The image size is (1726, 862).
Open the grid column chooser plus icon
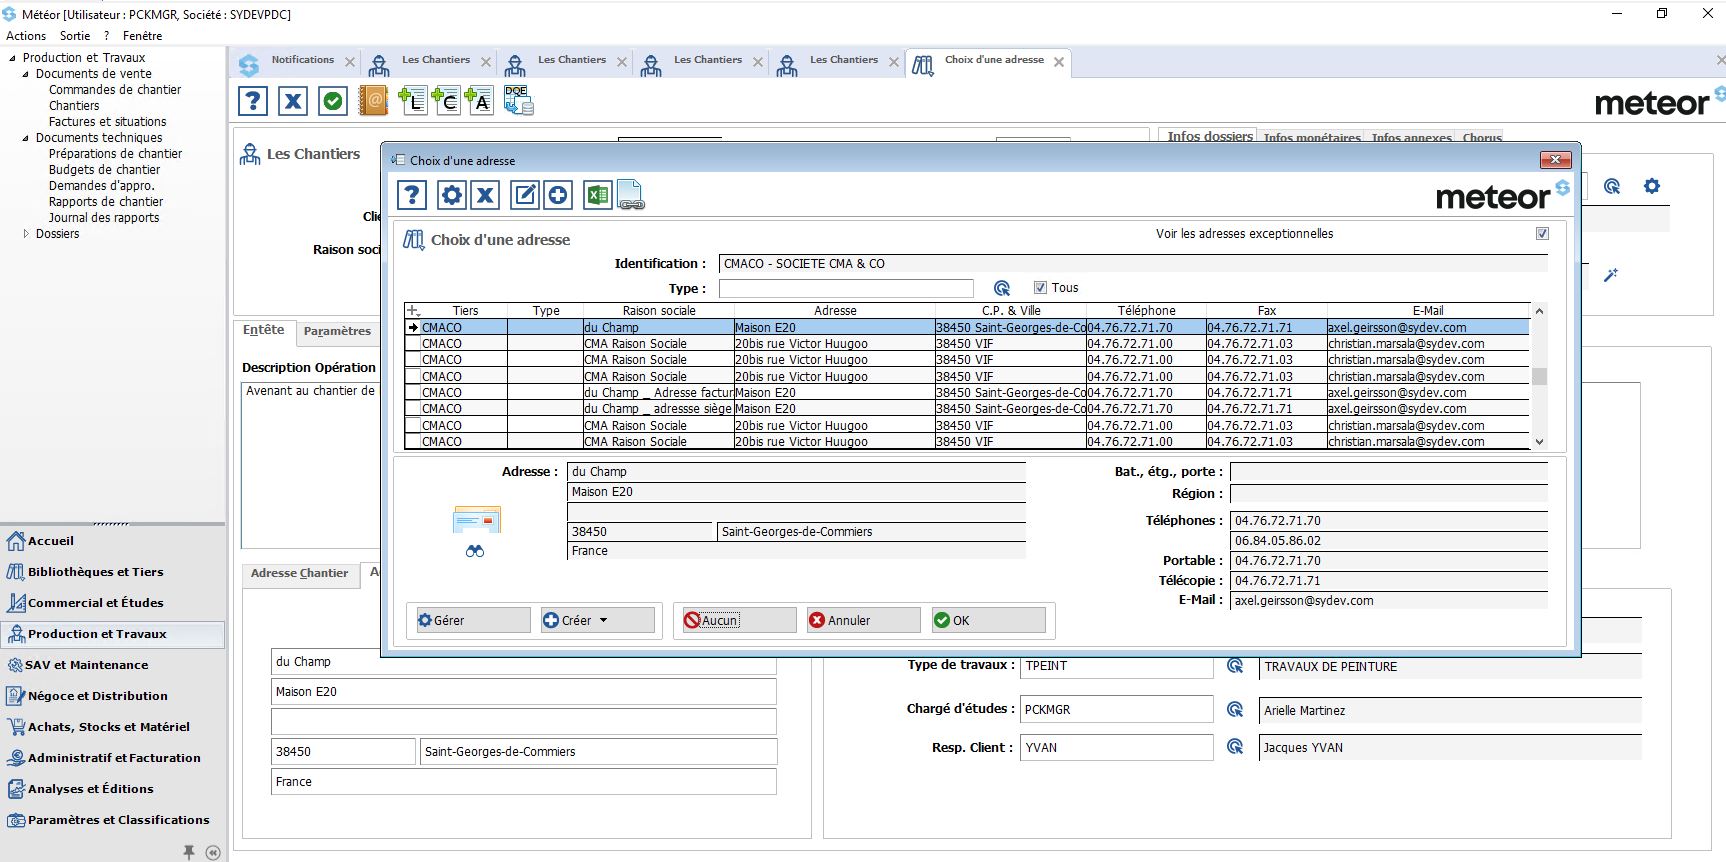coord(413,311)
